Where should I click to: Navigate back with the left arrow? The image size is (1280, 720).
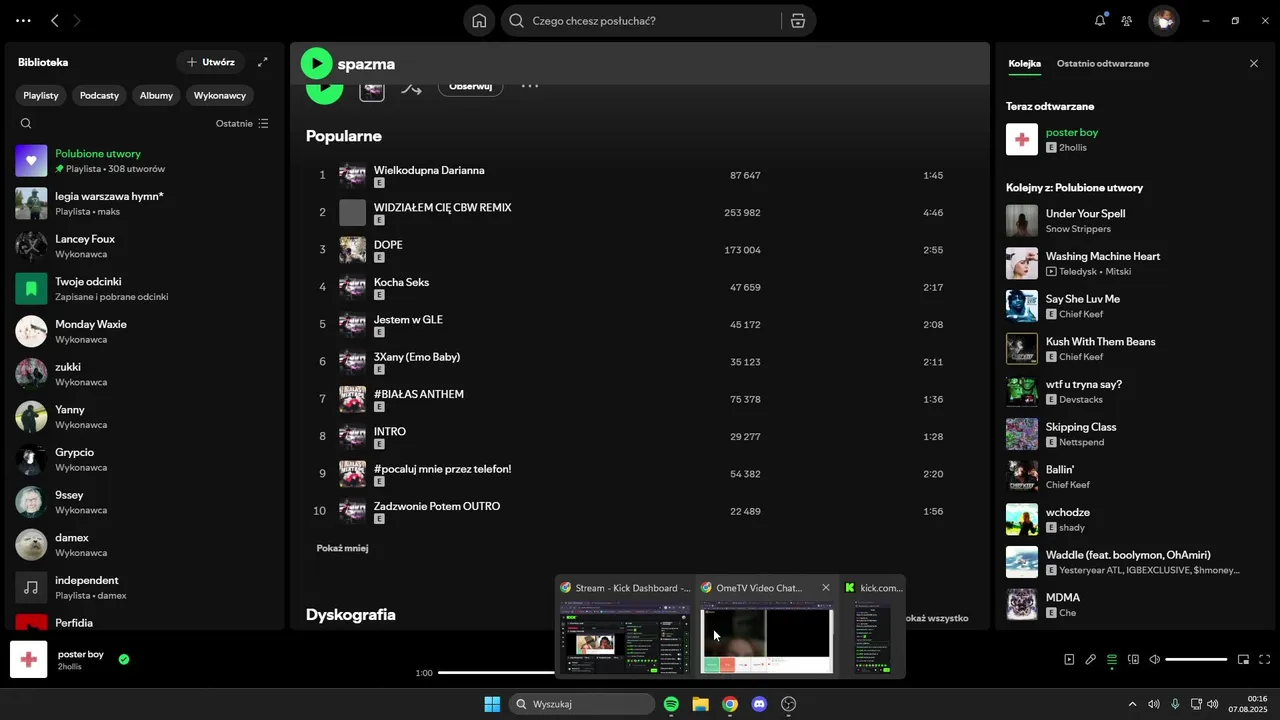[55, 20]
